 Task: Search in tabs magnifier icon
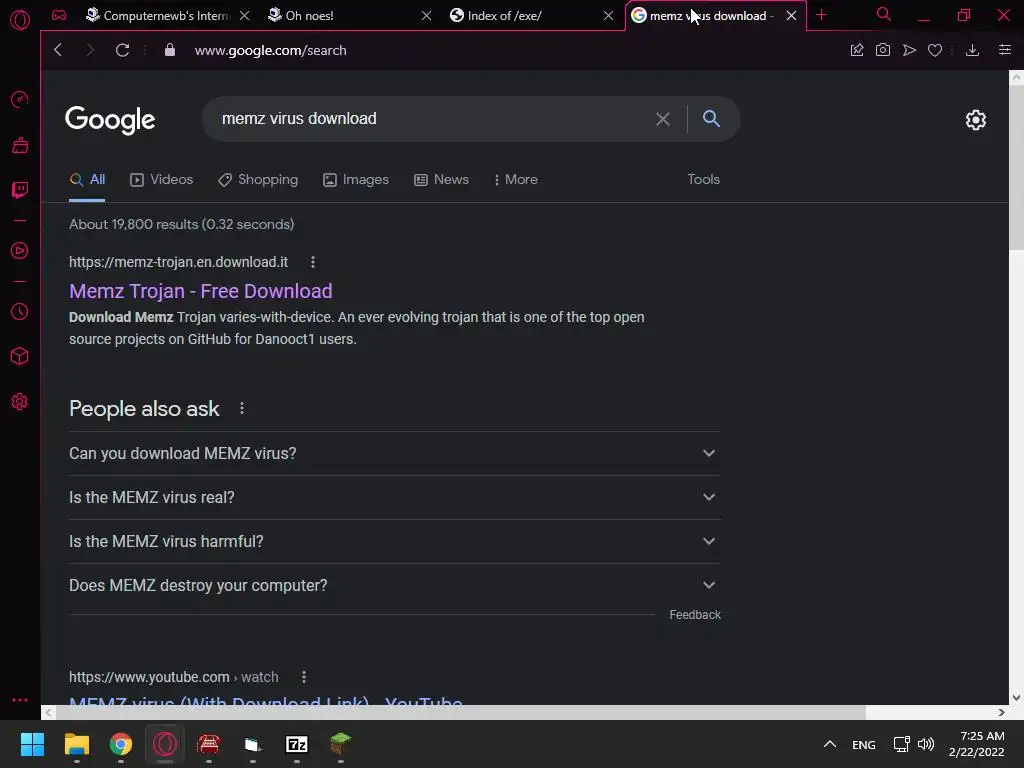884,14
